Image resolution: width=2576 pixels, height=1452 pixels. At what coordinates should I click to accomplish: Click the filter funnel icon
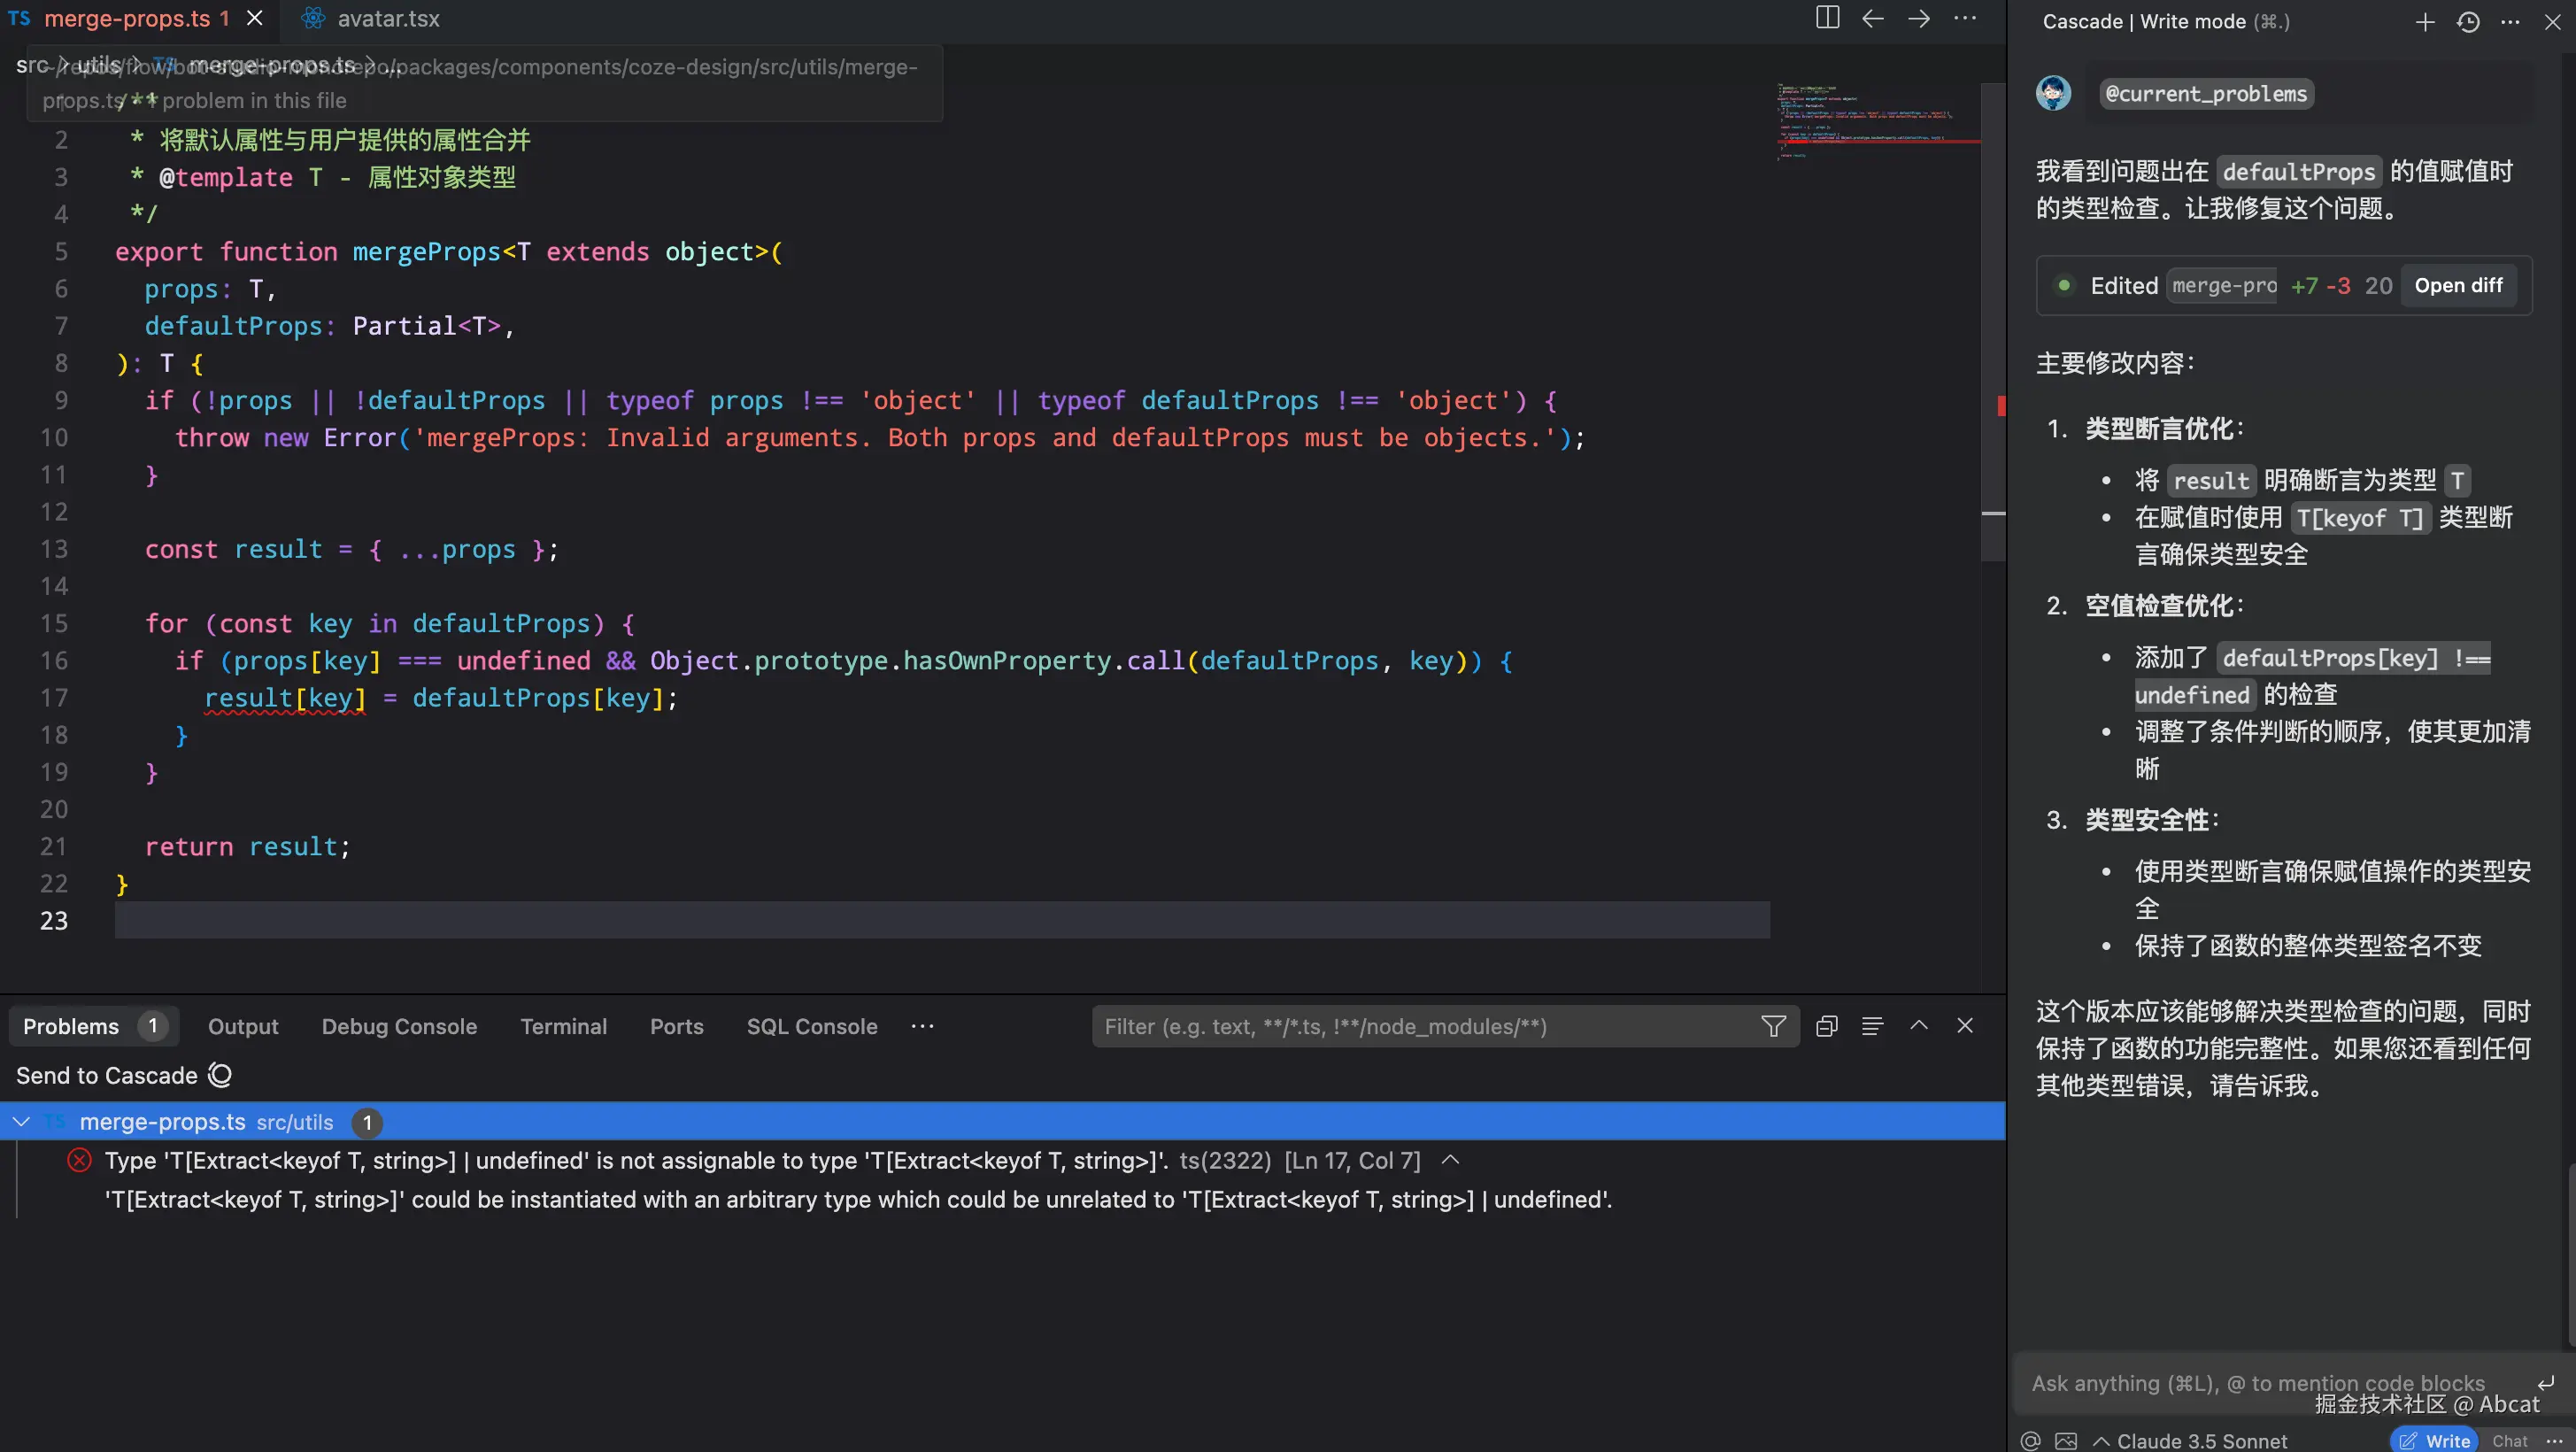point(1773,1026)
